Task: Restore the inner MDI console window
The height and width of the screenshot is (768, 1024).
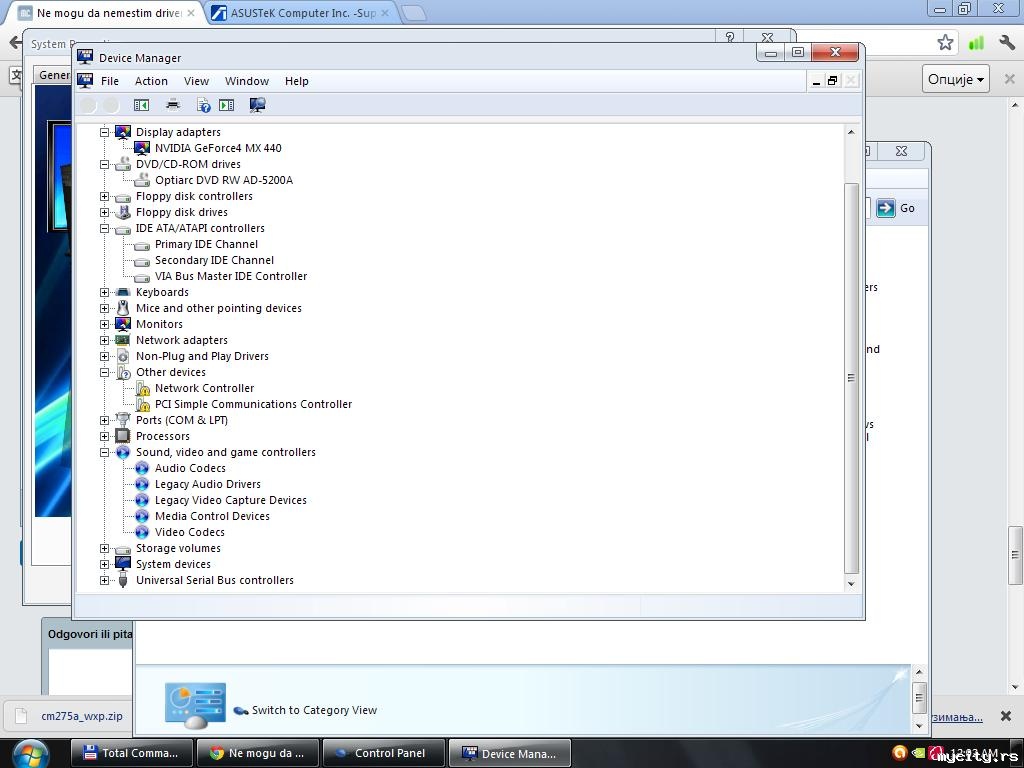Action: 832,81
